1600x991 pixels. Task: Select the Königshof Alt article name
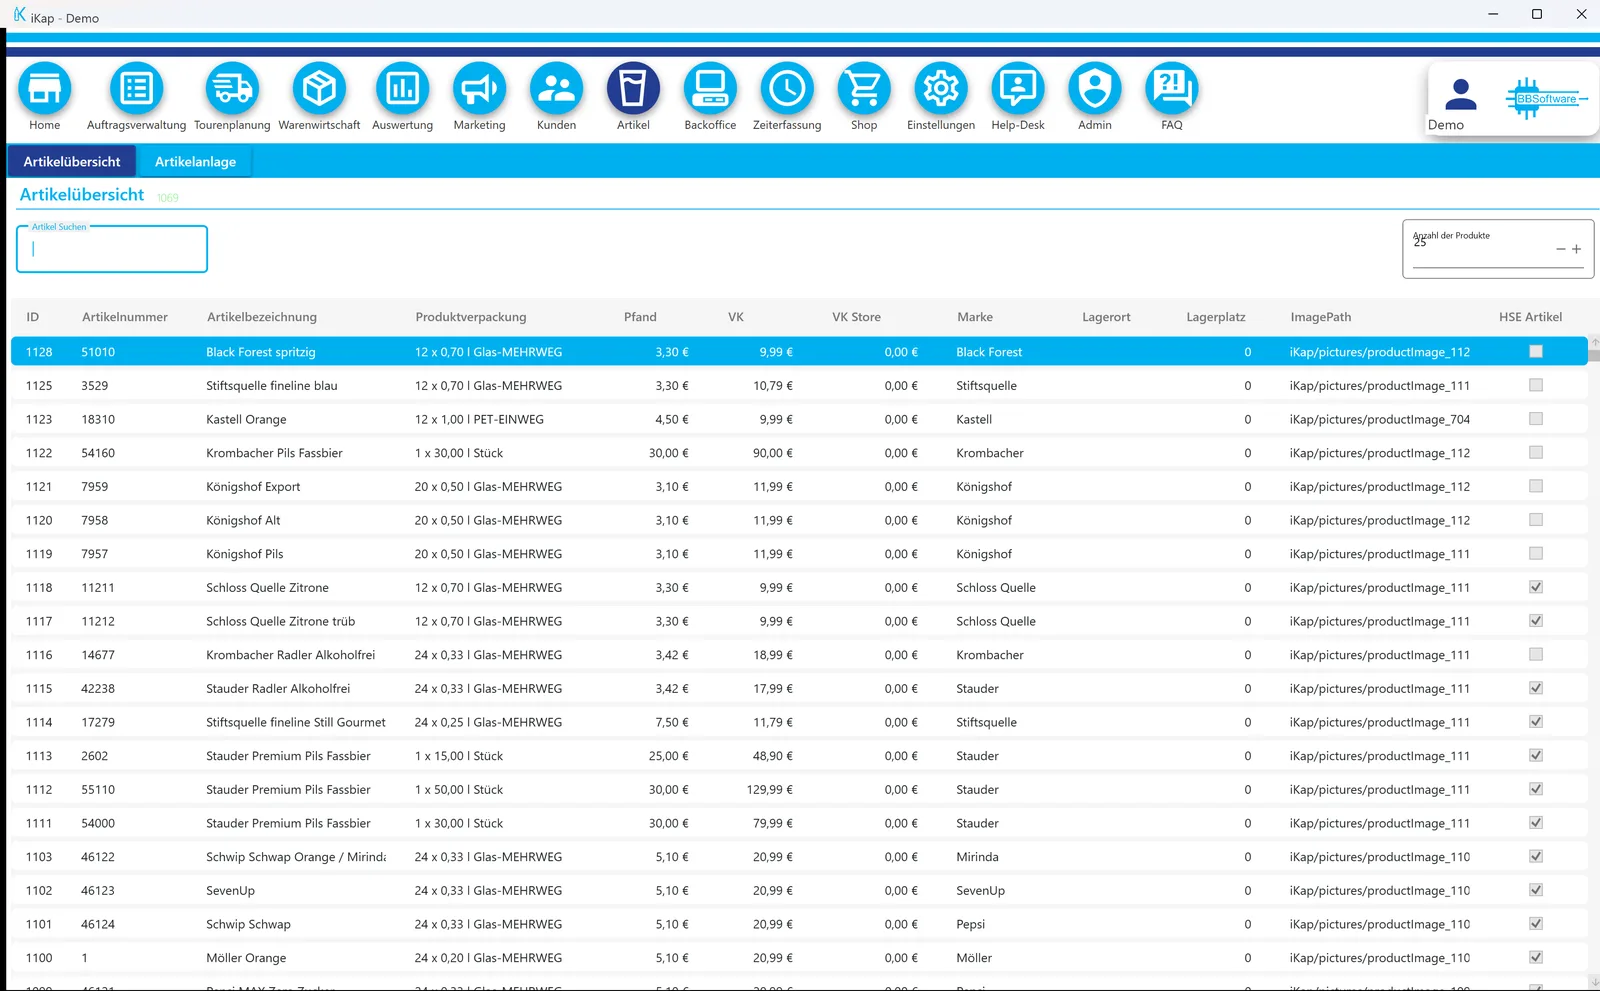coord(243,520)
